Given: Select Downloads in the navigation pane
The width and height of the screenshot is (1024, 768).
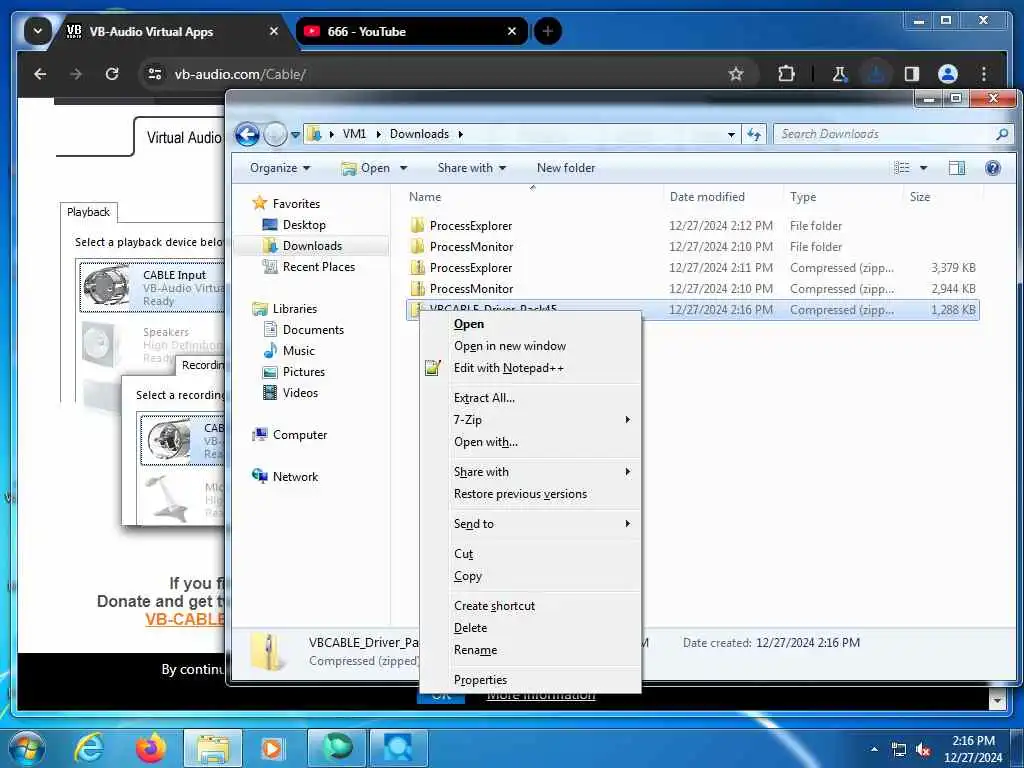Looking at the screenshot, I should (x=302, y=246).
